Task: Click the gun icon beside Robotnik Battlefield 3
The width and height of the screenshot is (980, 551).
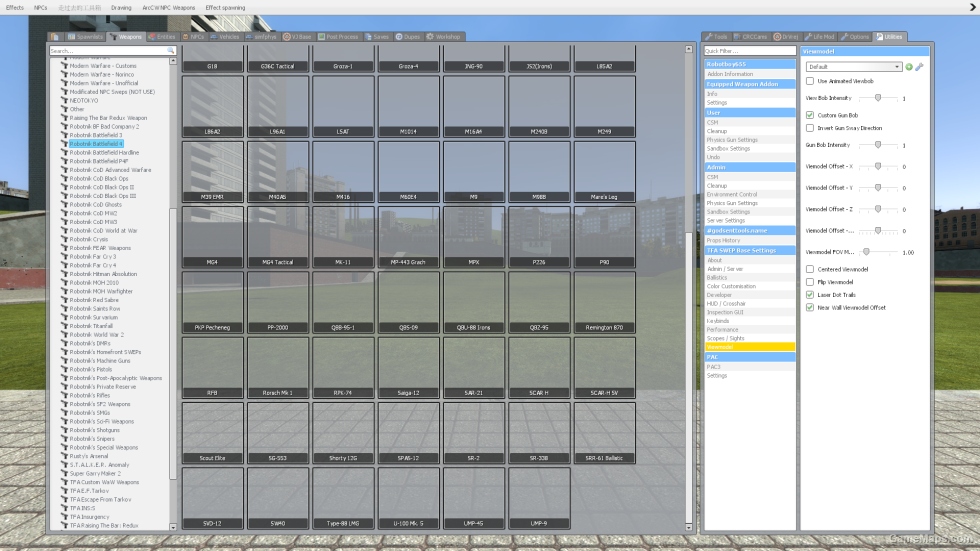Action: (64, 135)
